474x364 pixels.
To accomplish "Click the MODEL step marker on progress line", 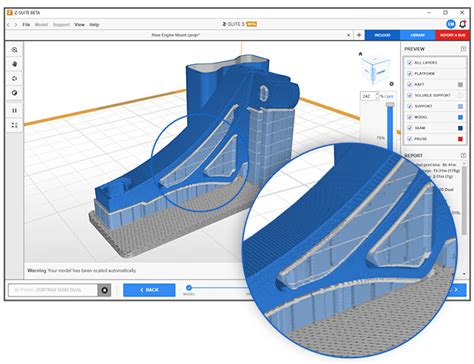I will (189, 287).
